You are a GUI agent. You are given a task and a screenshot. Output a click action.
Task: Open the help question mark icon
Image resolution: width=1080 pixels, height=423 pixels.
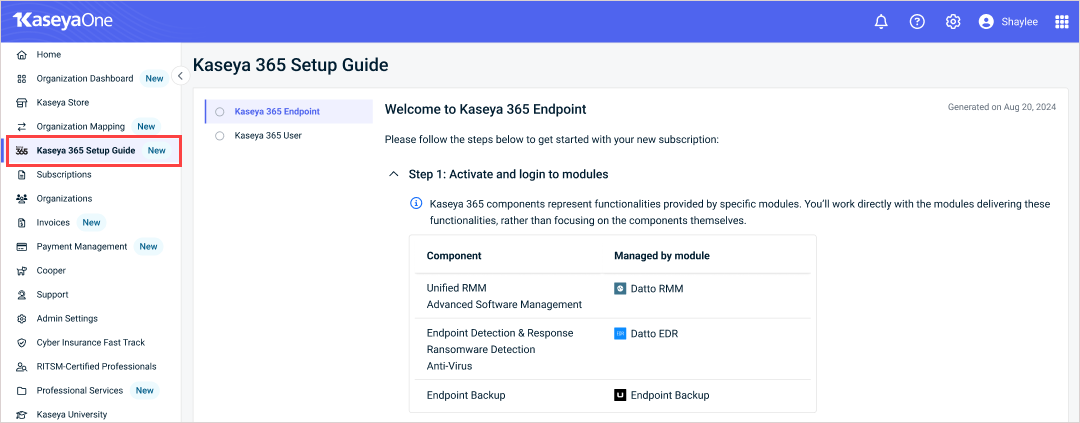pos(917,22)
